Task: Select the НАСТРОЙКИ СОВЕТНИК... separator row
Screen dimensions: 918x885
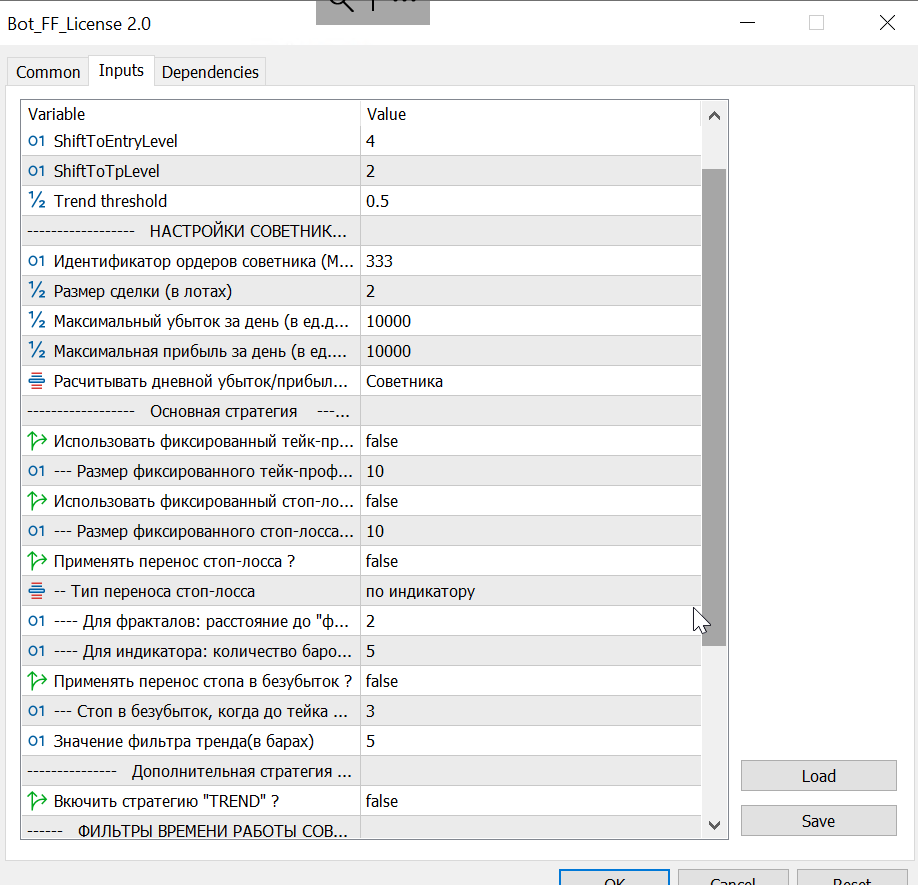Action: (x=361, y=231)
